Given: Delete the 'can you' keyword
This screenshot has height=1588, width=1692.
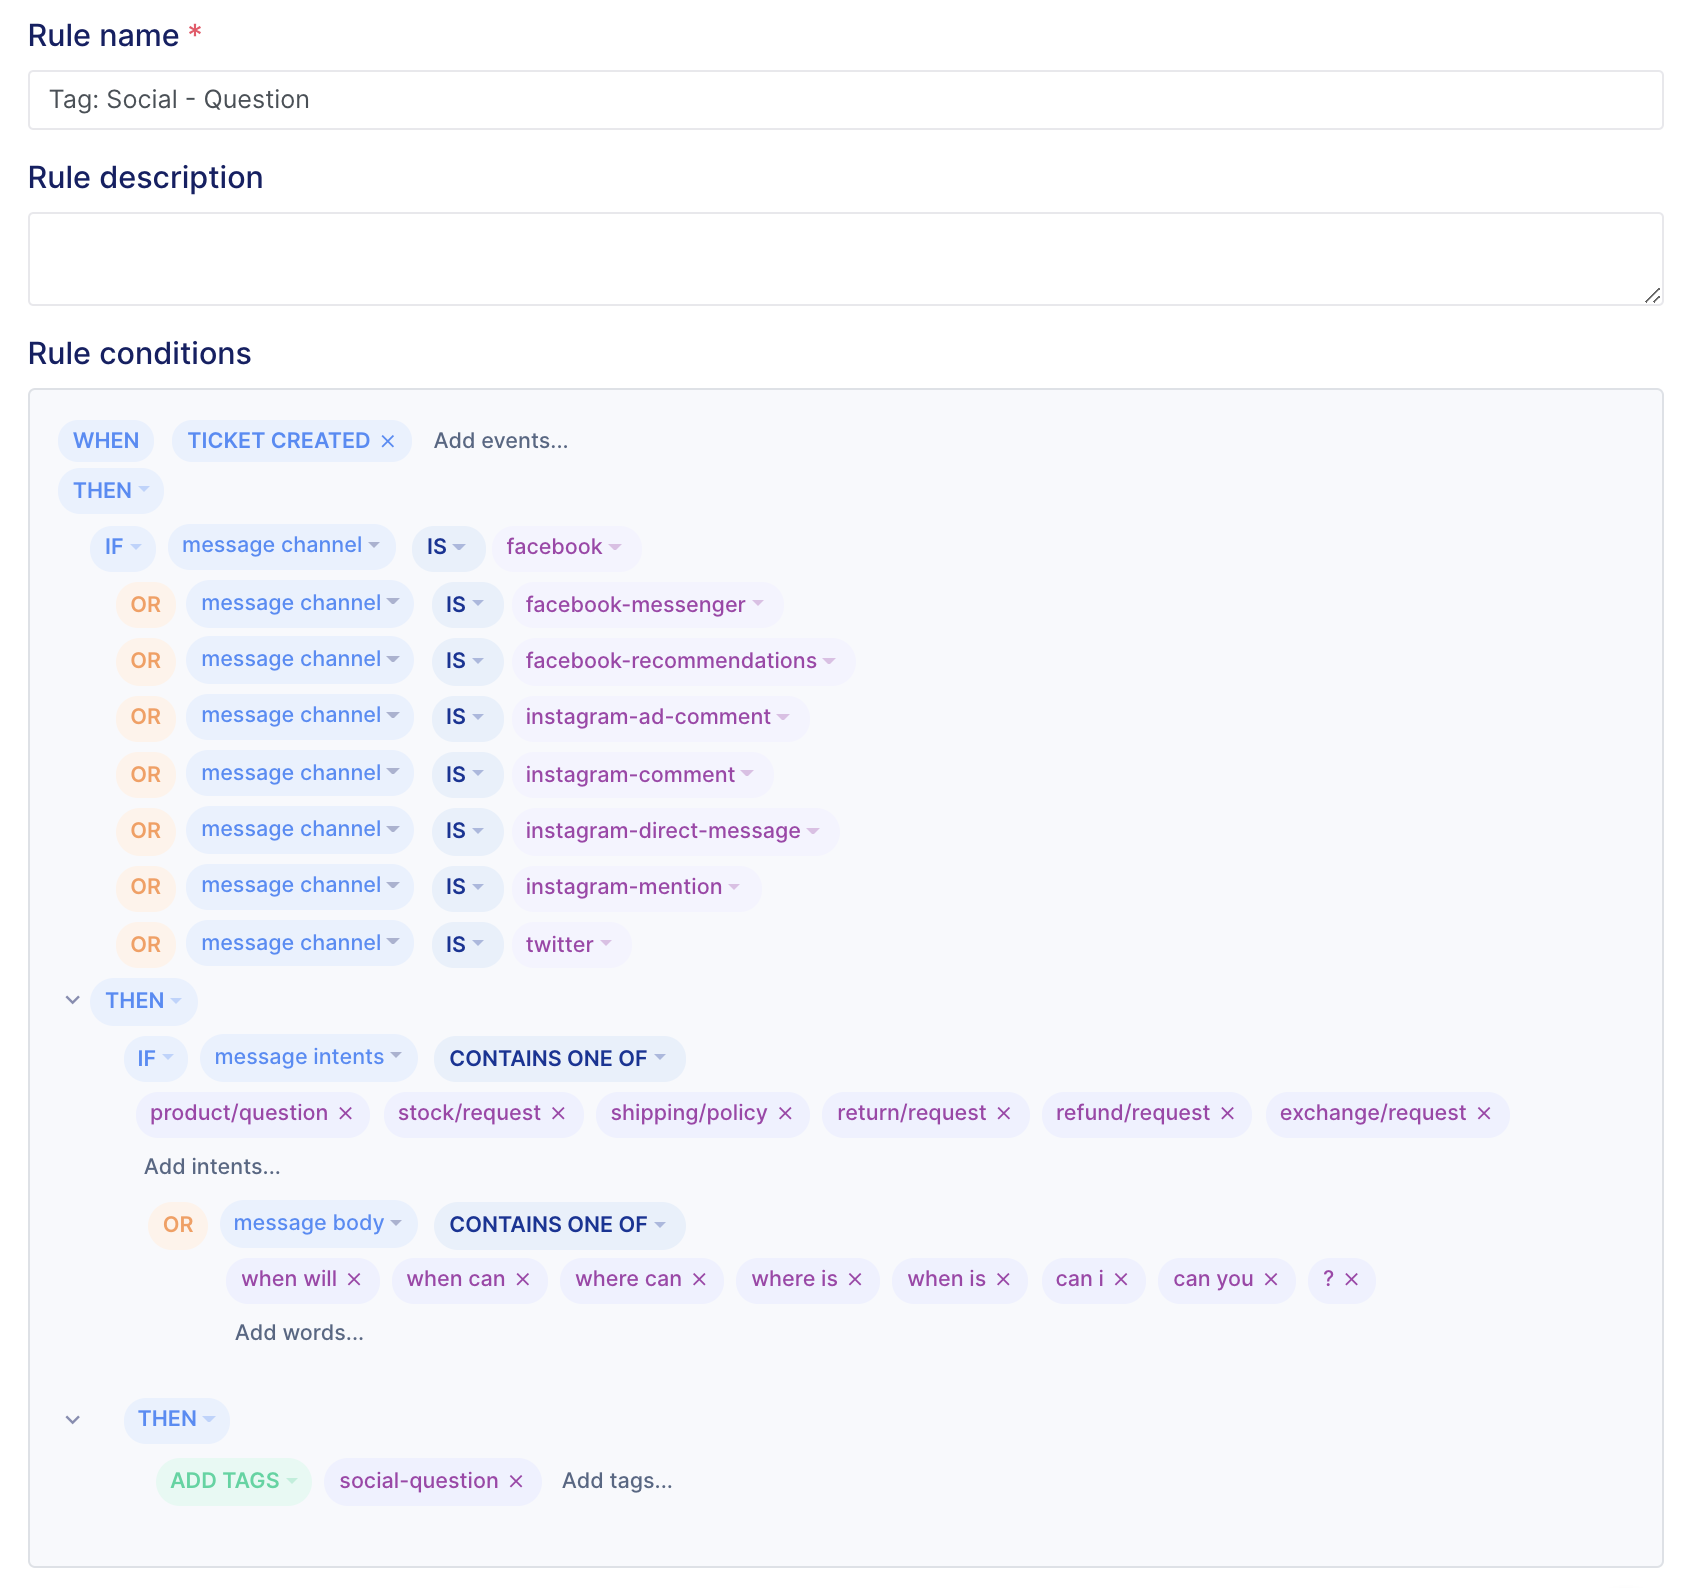Looking at the screenshot, I should (x=1272, y=1279).
